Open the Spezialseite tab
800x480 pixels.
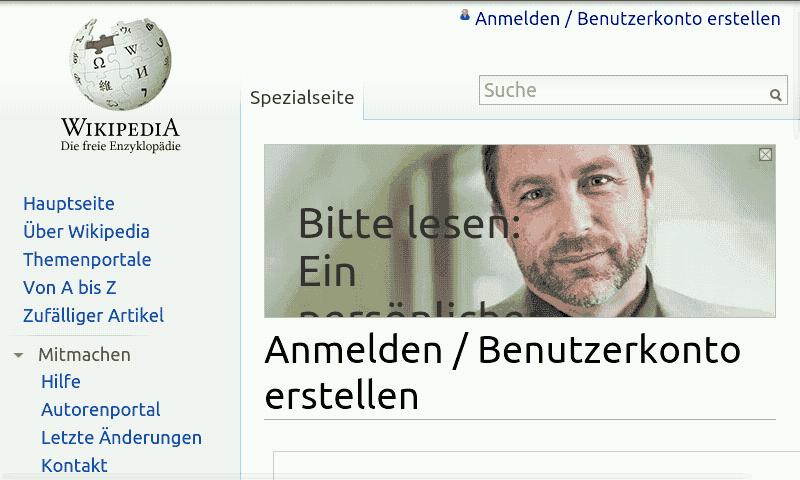pyautogui.click(x=302, y=97)
